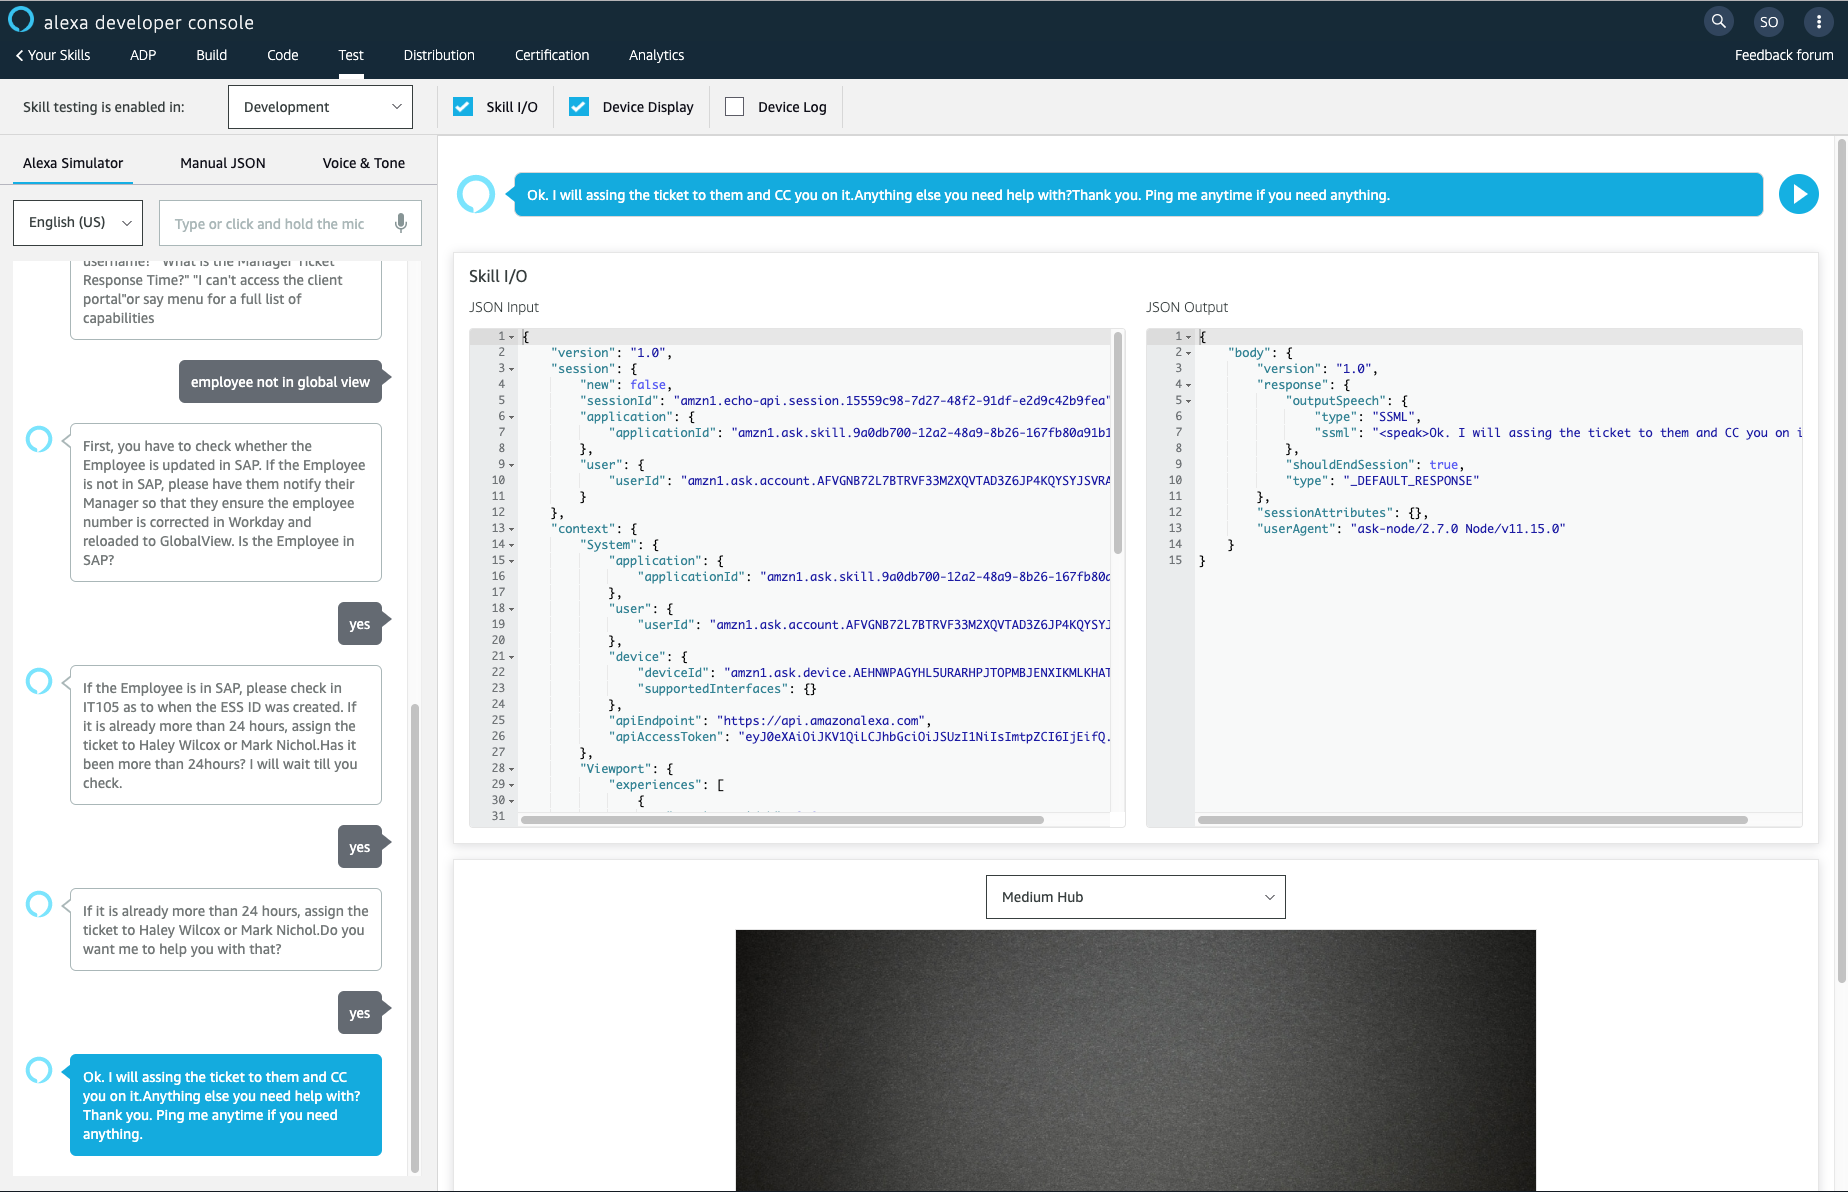
Task: Click the main page vertical scrollbar
Action: point(1842,560)
